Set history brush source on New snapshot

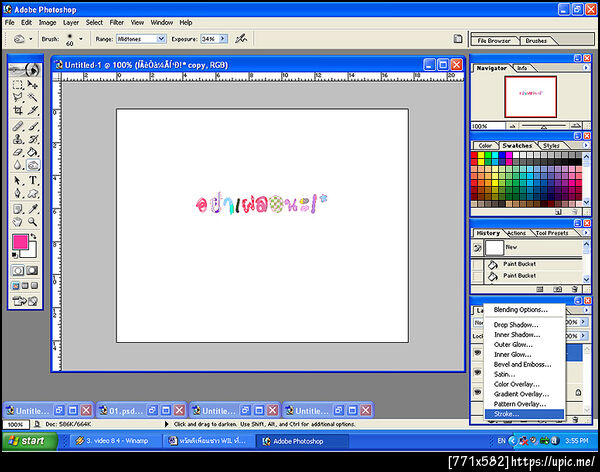(x=477, y=248)
